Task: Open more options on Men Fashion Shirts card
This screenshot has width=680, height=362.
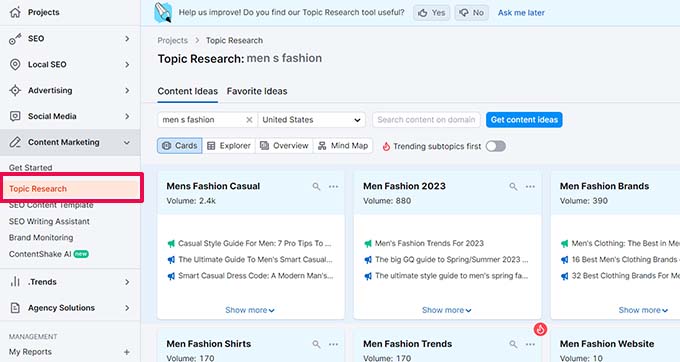Action: pyautogui.click(x=333, y=344)
